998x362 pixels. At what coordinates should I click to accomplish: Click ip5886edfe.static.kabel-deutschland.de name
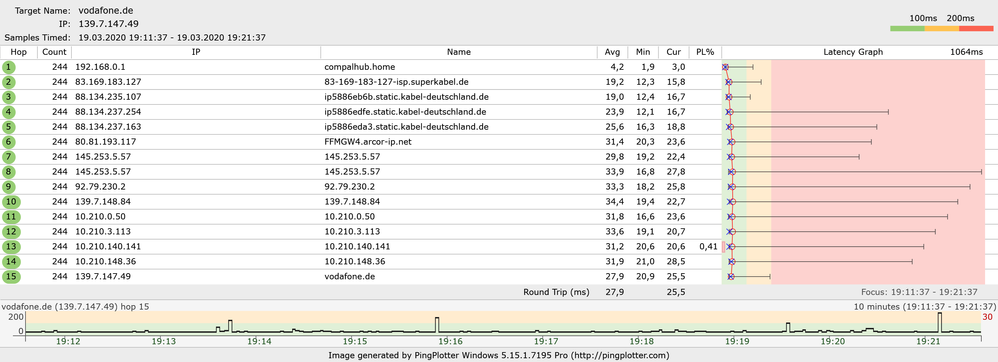406,112
